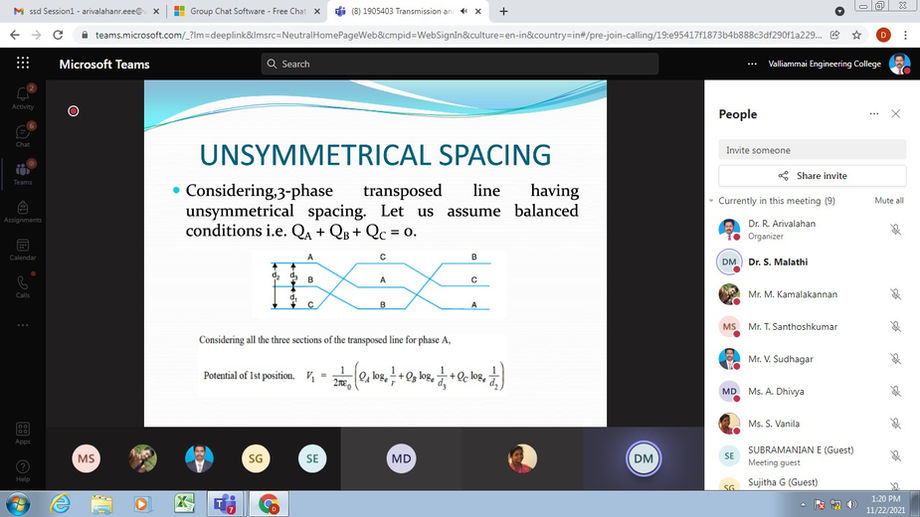Viewport: 920px width, 517px height.
Task: Open Internet Explorer from taskbar
Action: pos(60,504)
